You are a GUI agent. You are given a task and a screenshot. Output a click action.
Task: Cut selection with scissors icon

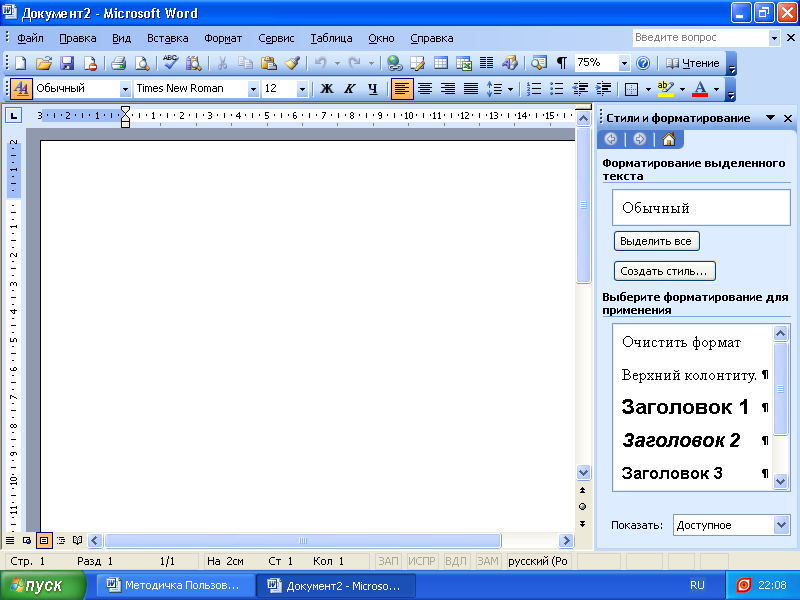(x=222, y=63)
